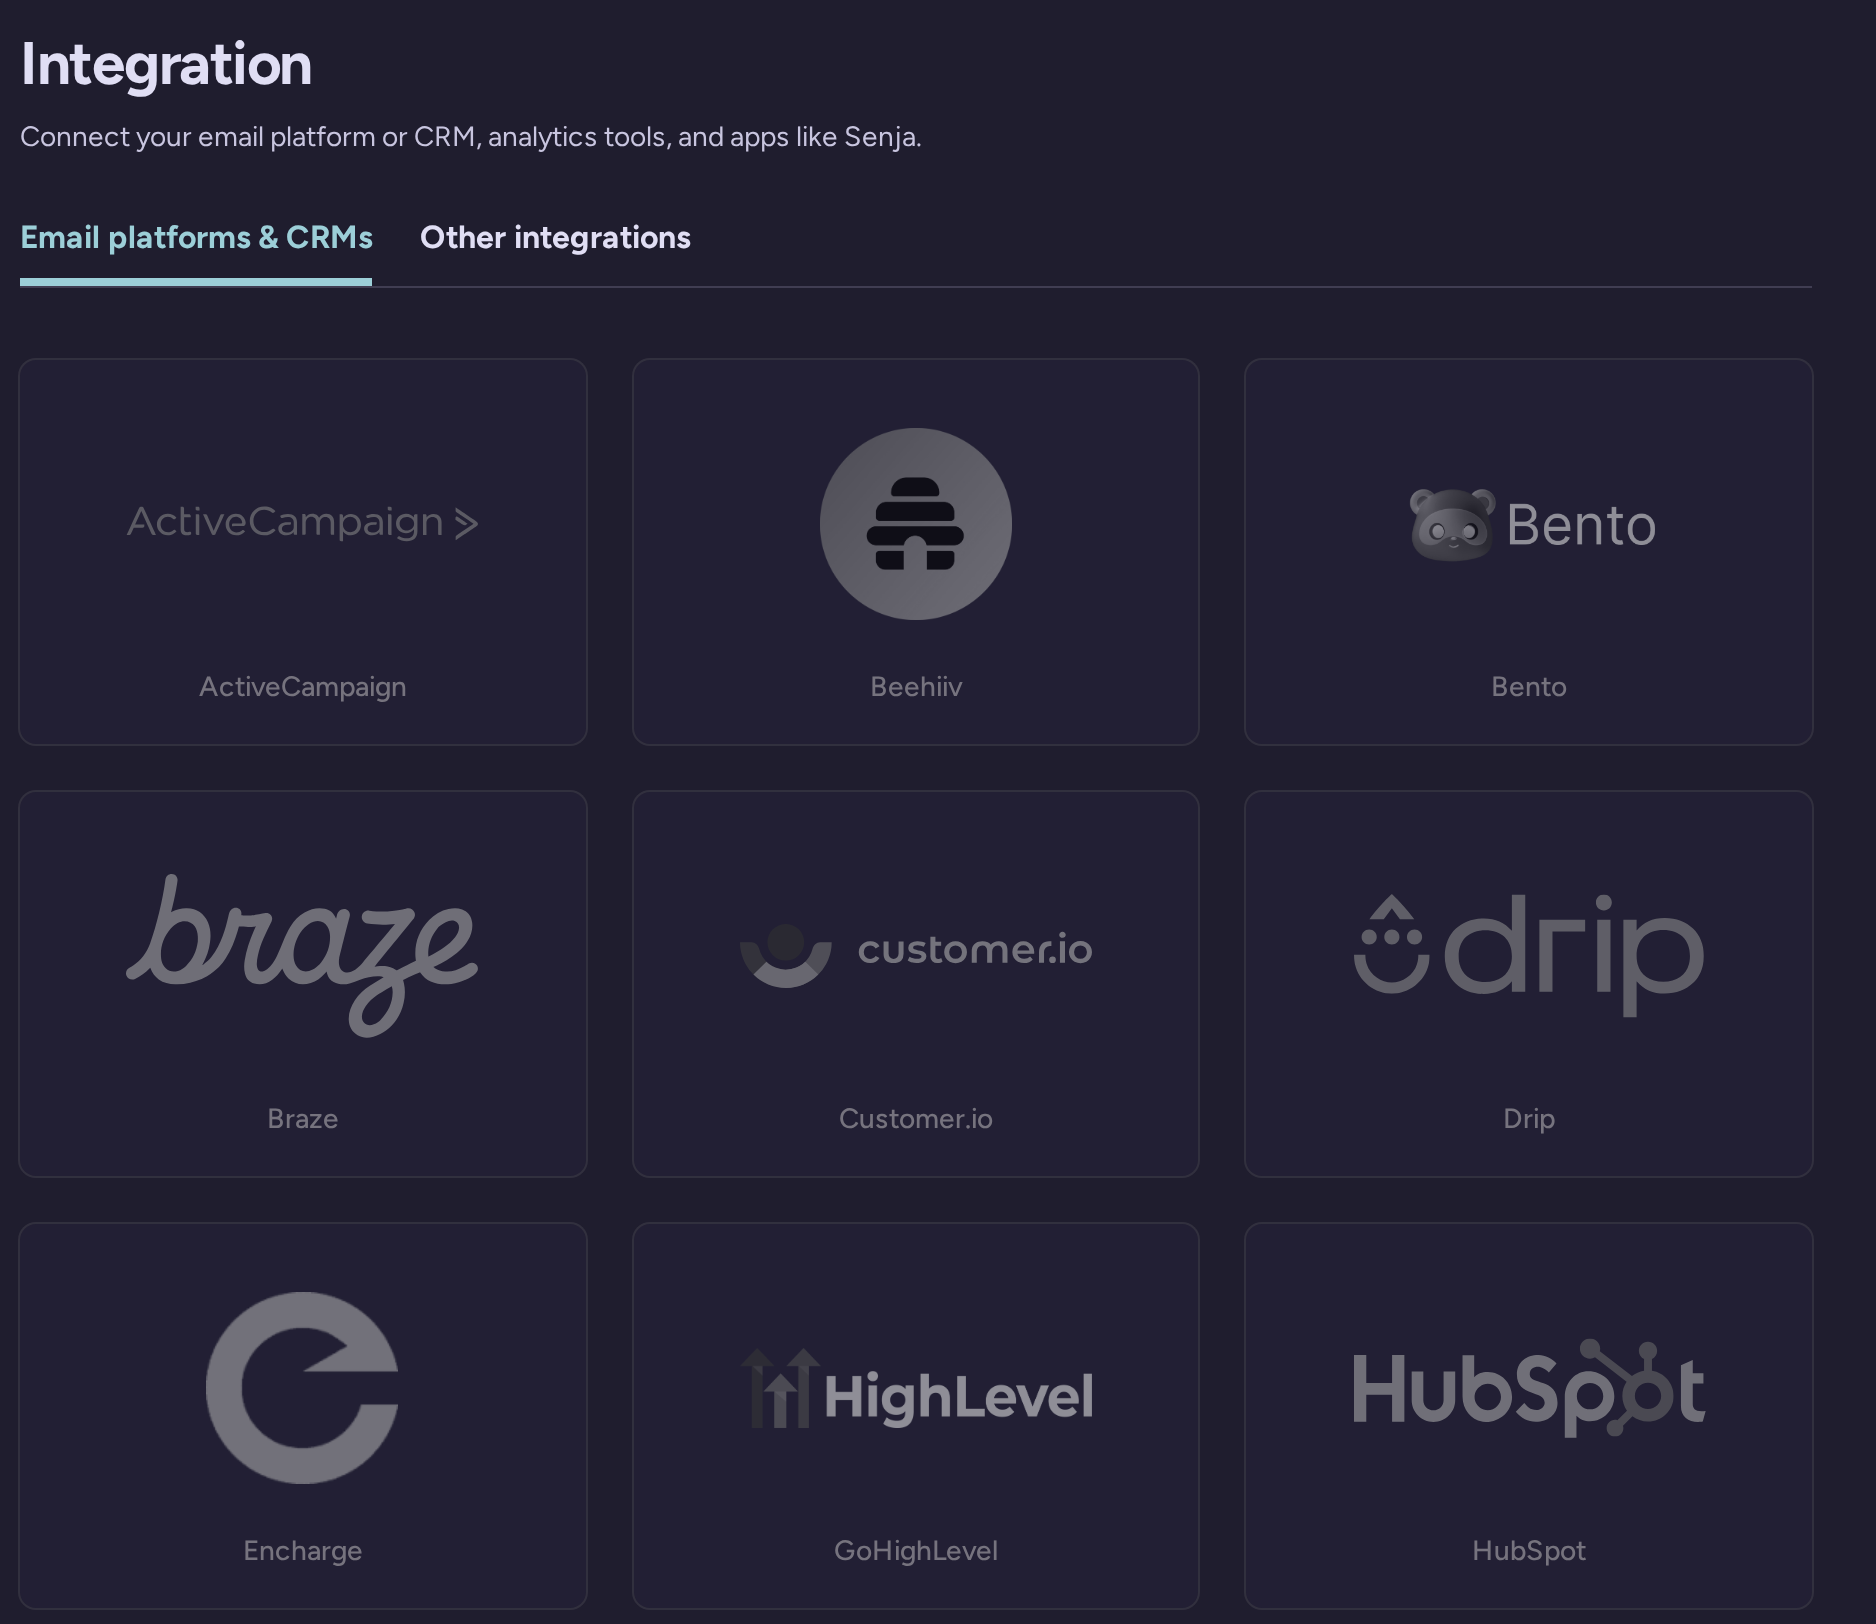1876x1624 pixels.
Task: Select the Braze card label
Action: (x=302, y=1119)
